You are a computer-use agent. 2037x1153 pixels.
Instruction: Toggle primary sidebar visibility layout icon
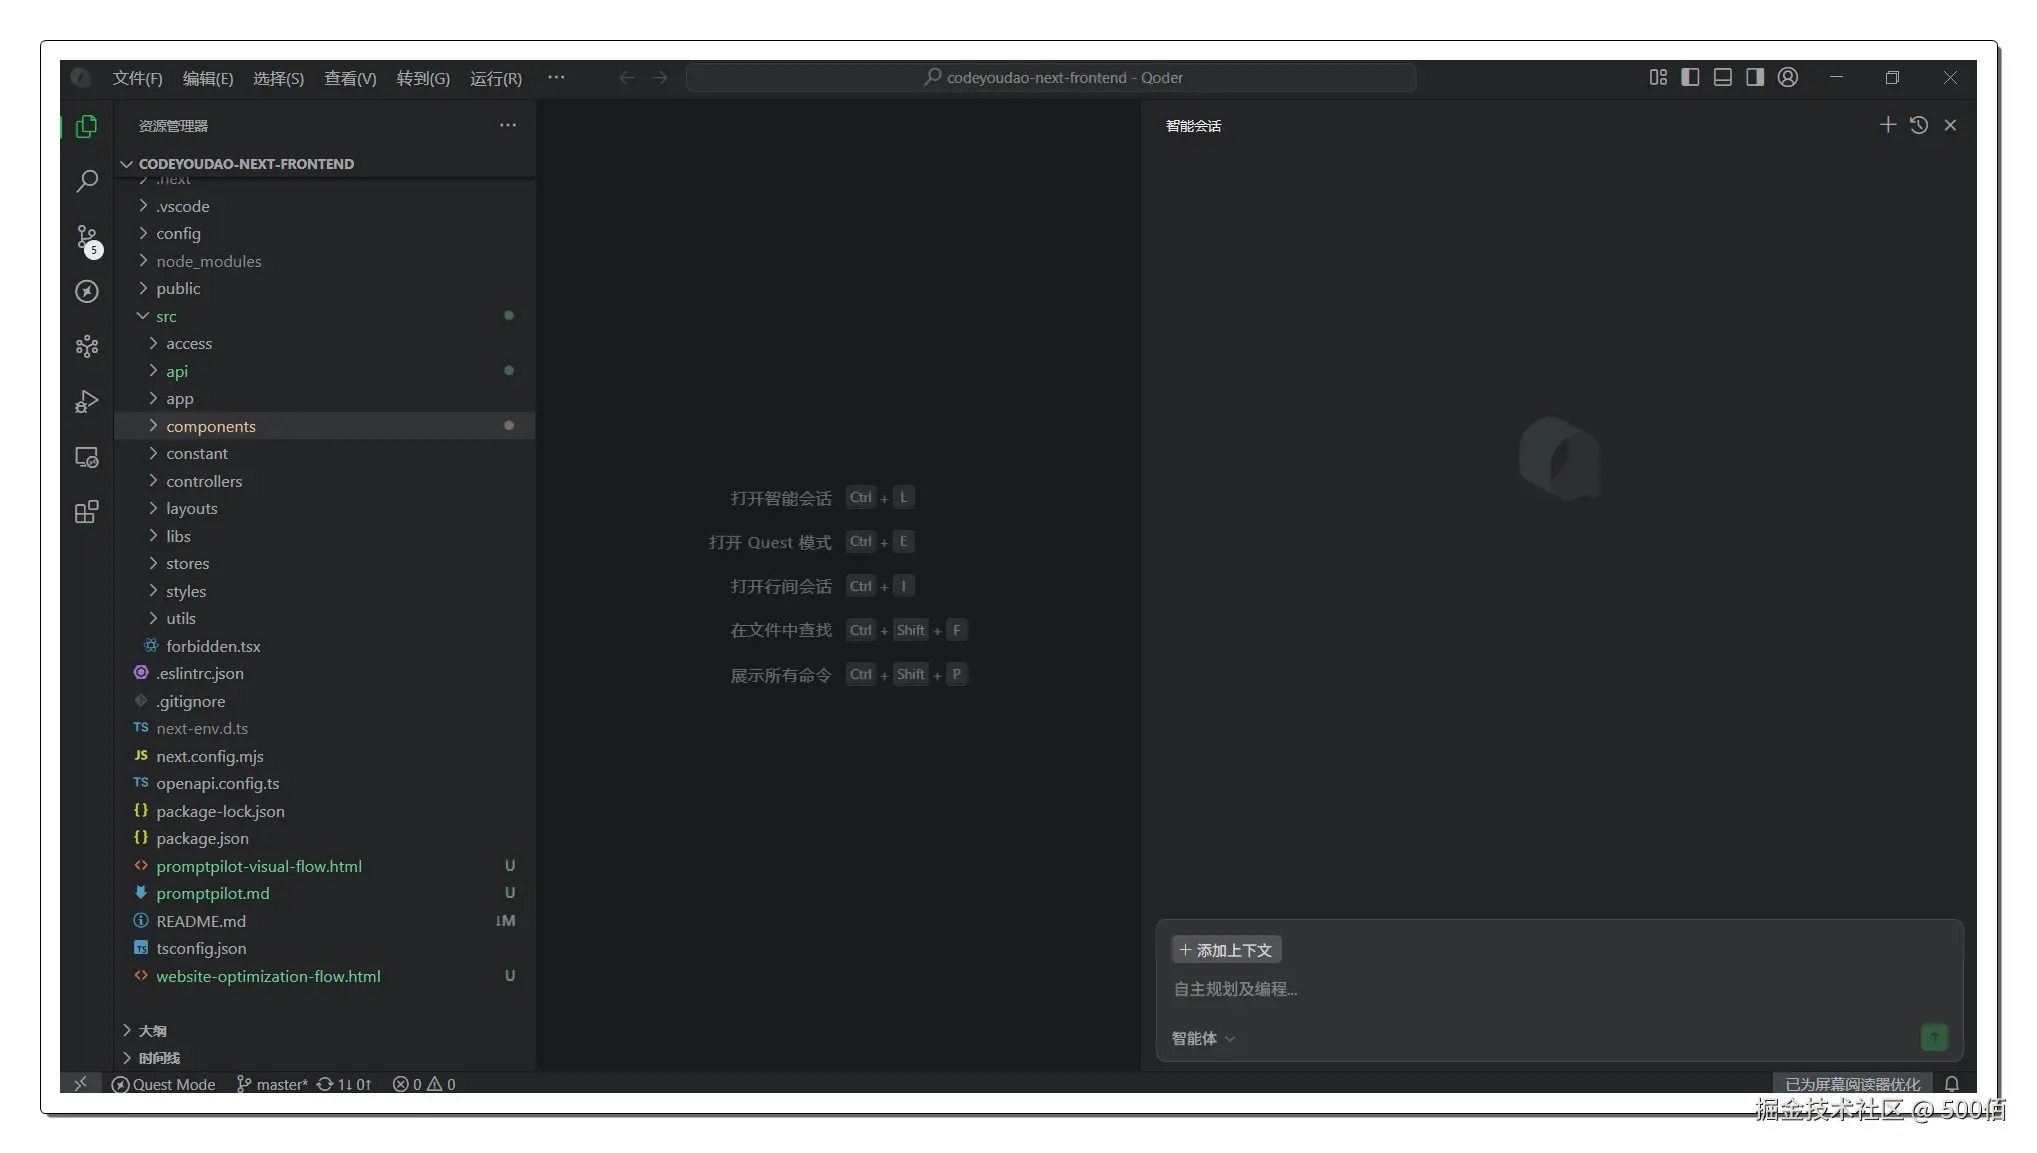(x=1690, y=77)
